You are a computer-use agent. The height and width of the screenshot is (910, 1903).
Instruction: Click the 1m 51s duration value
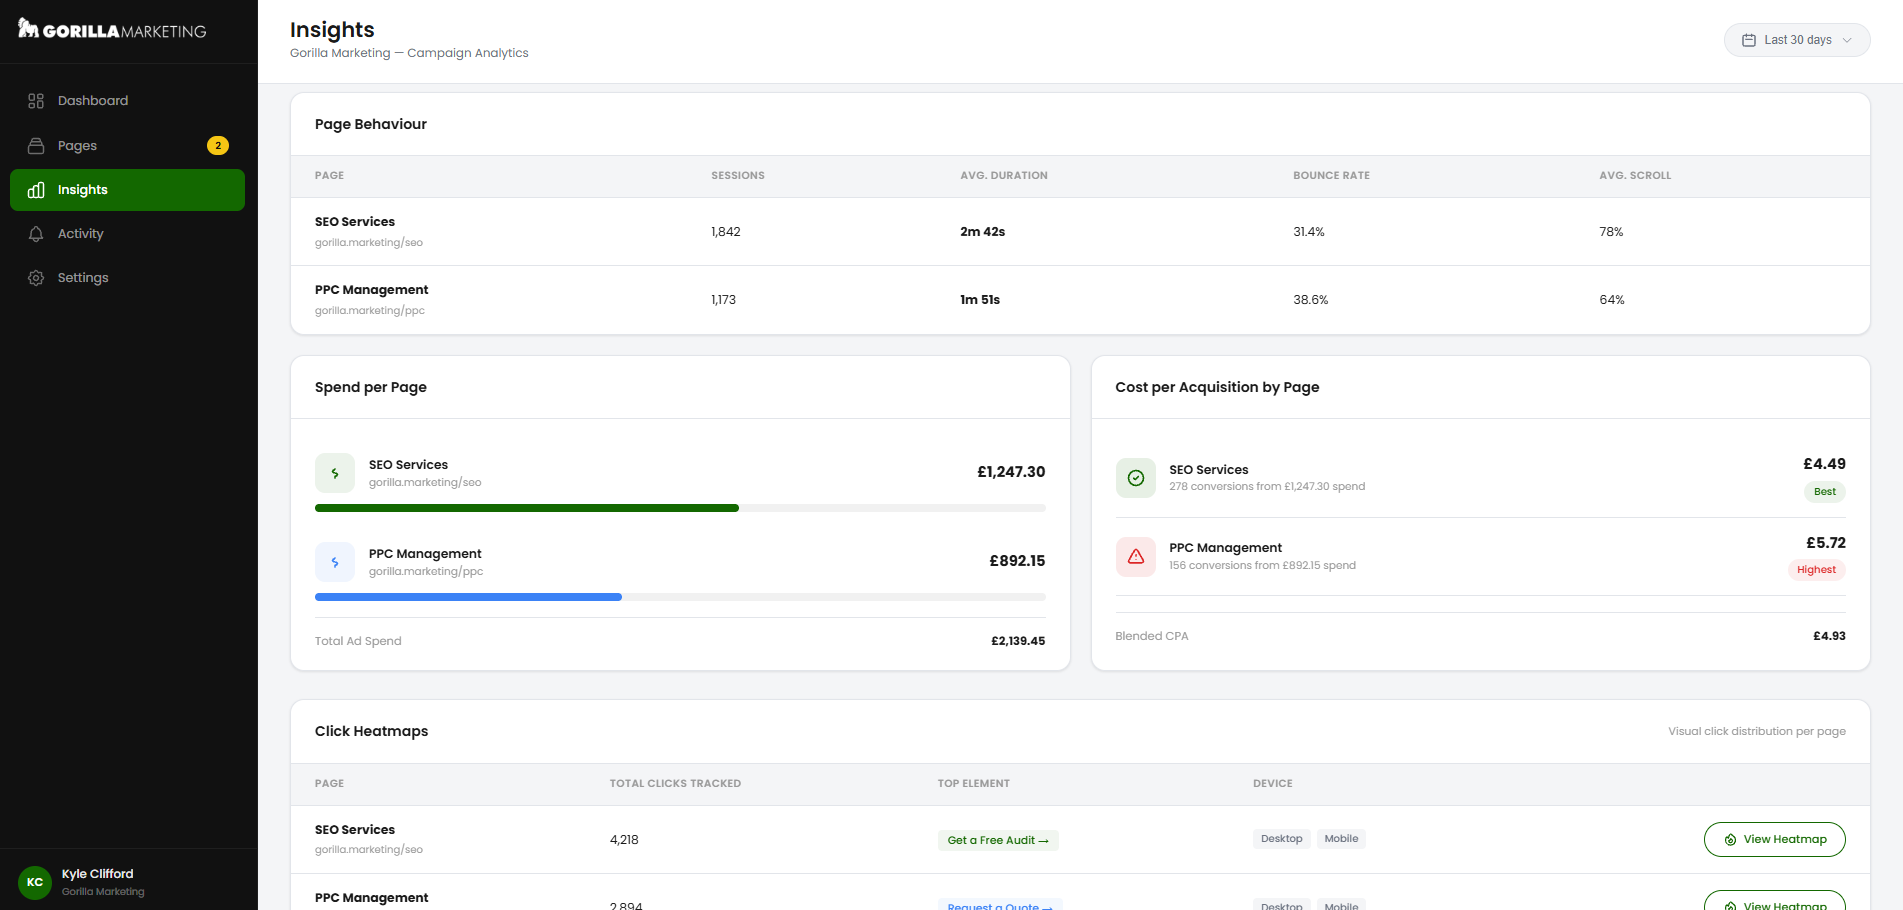point(980,300)
